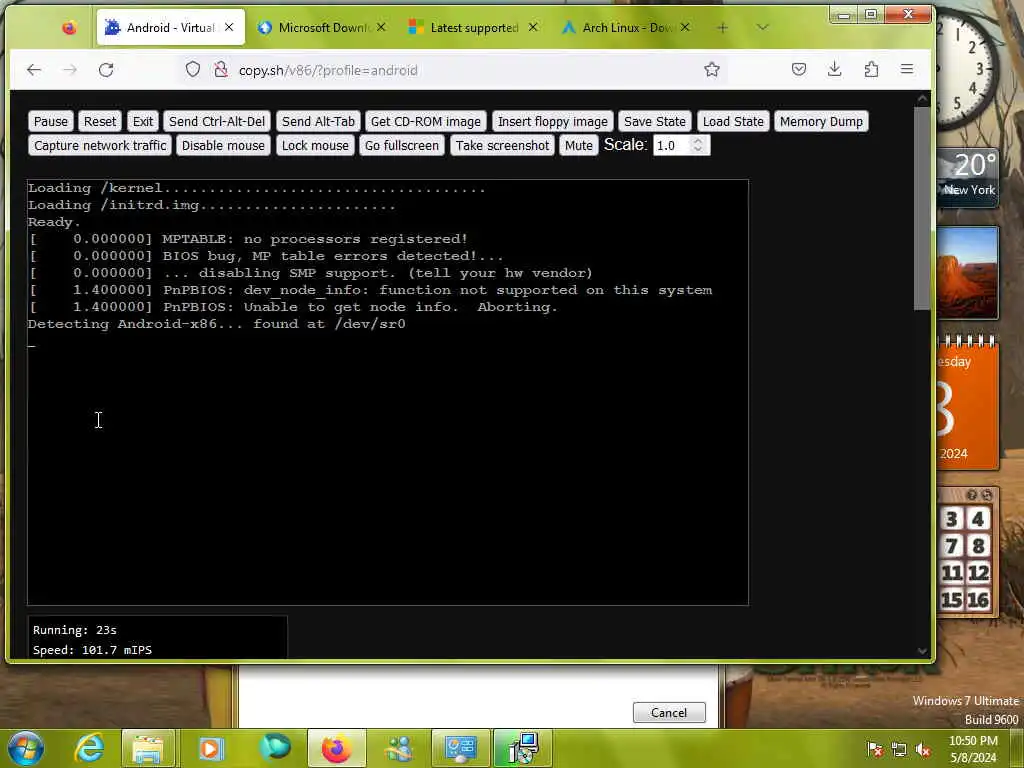Bookmark this page with the star icon
1024x768 pixels.
[x=712, y=69]
